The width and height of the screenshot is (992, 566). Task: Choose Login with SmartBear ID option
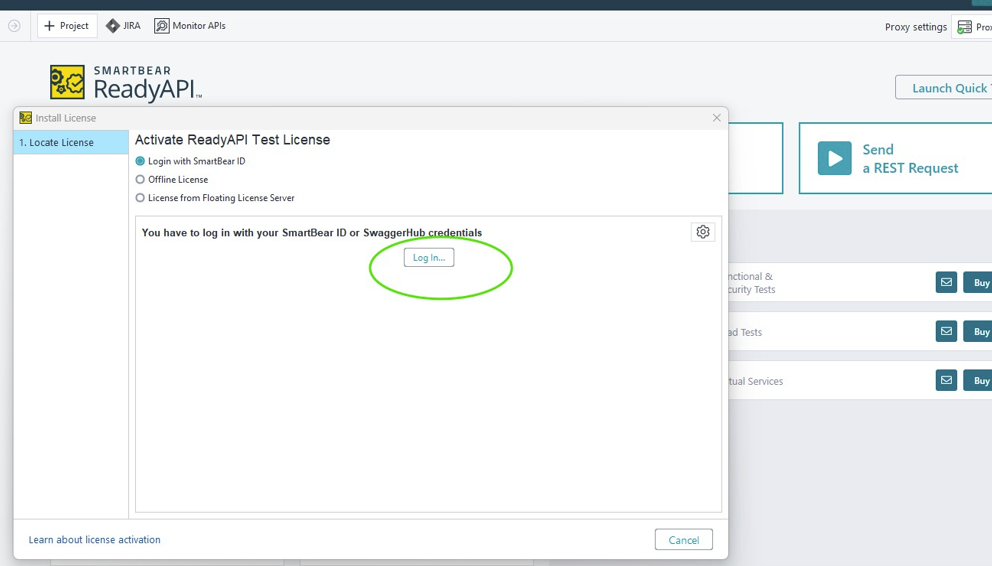(x=190, y=161)
